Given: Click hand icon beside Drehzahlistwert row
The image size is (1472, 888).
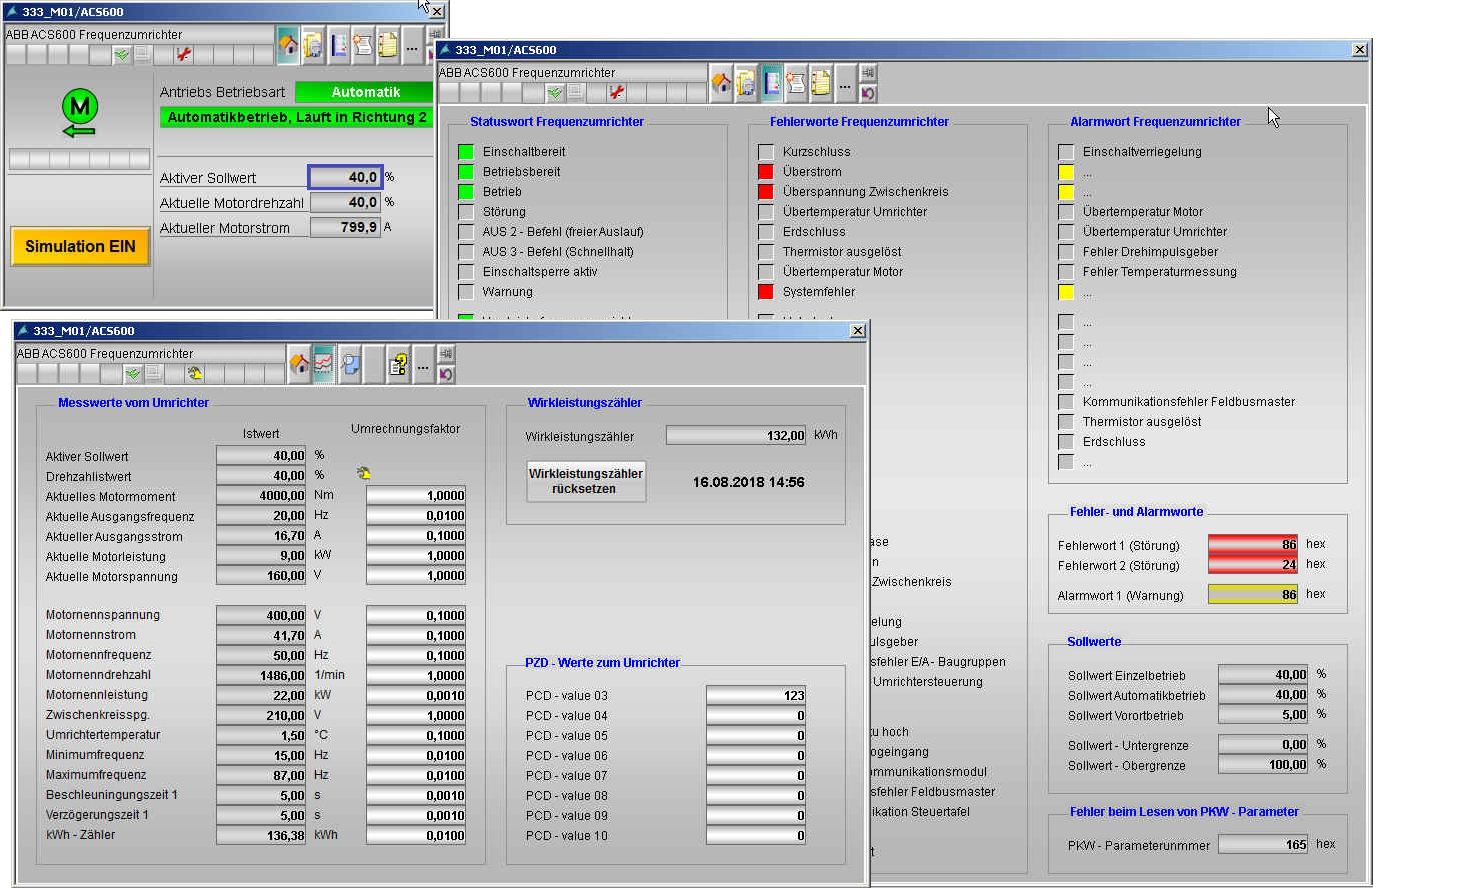Looking at the screenshot, I should pyautogui.click(x=363, y=474).
